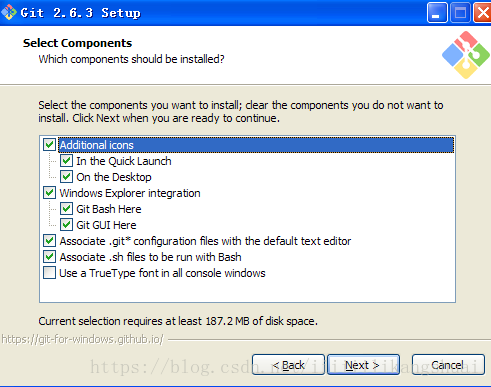Close the Git Setup window
The height and width of the screenshot is (387, 491).
point(483,13)
